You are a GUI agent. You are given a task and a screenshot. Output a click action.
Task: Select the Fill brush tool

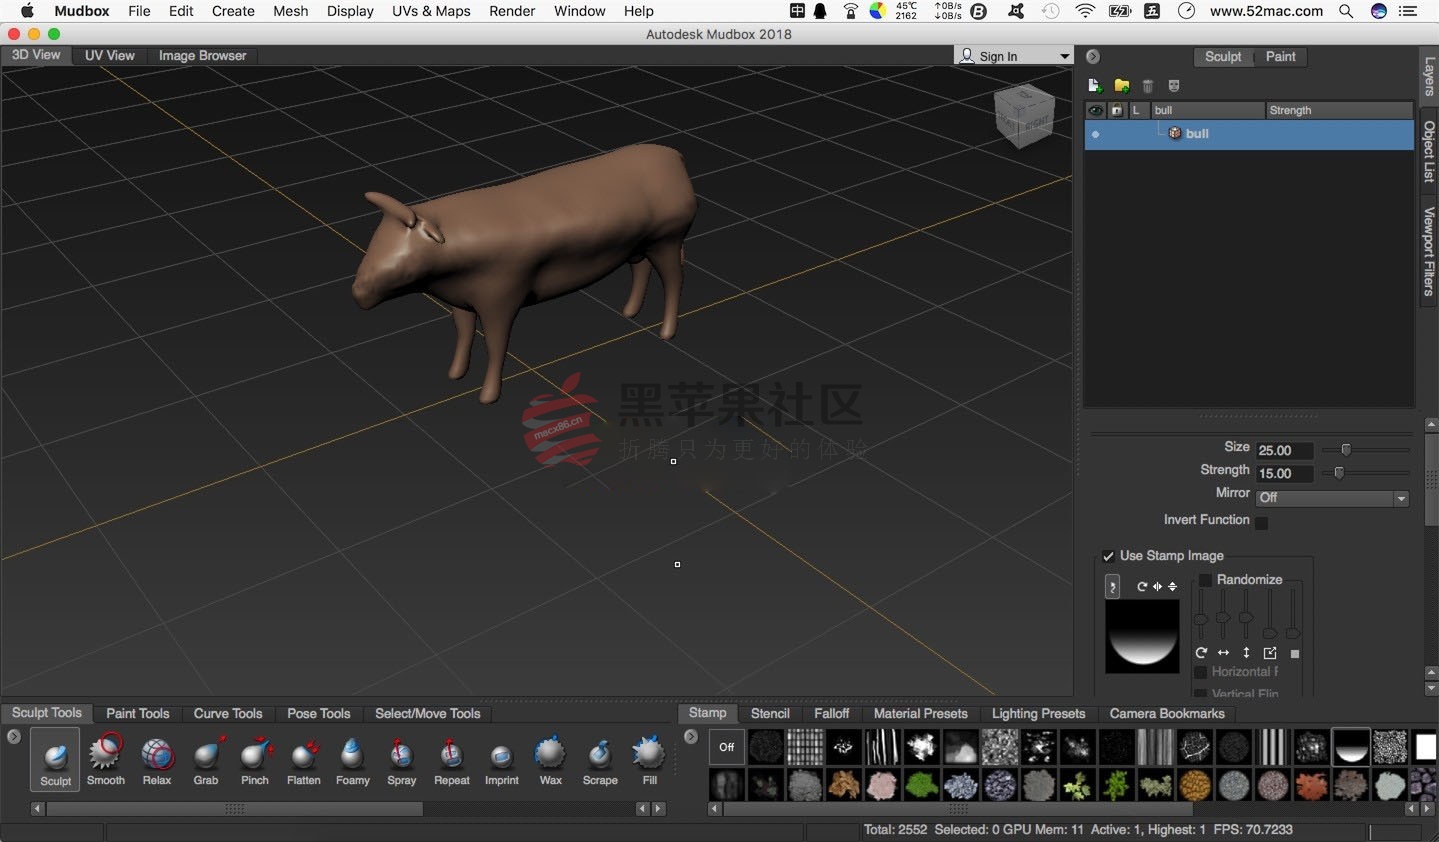(650, 760)
